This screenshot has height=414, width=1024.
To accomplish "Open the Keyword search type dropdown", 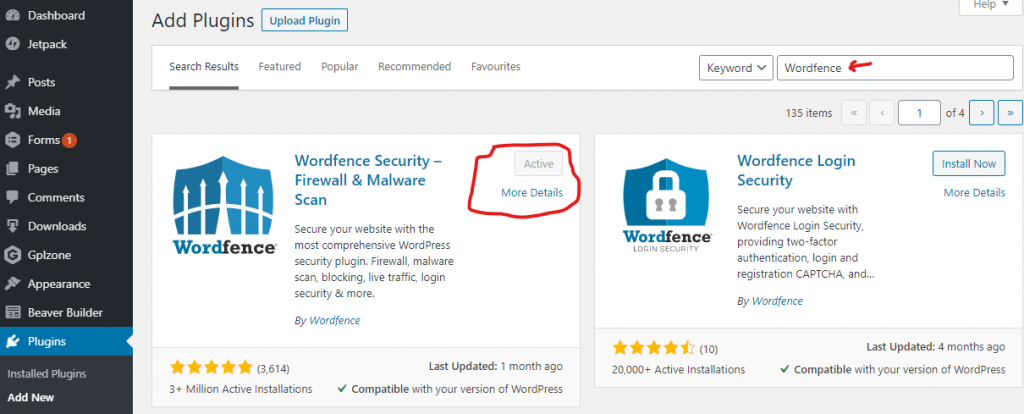I will pyautogui.click(x=736, y=68).
